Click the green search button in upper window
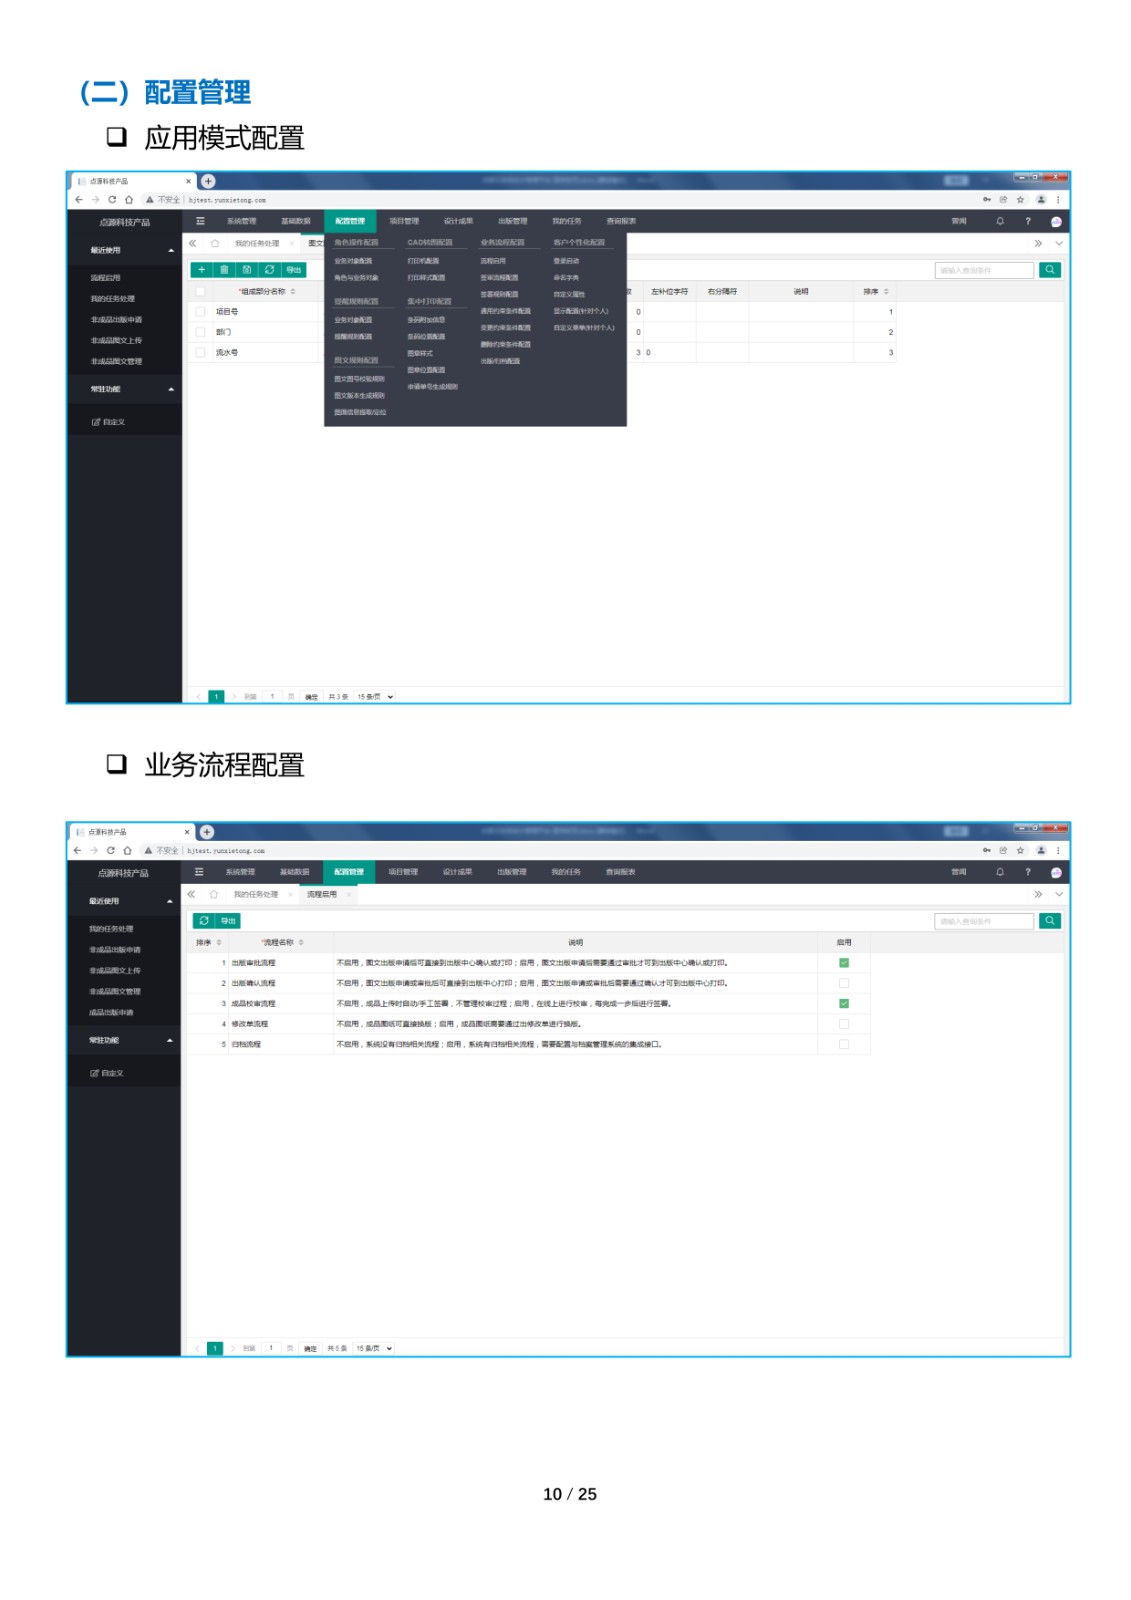This screenshot has height=1600, width=1131. point(1049,270)
